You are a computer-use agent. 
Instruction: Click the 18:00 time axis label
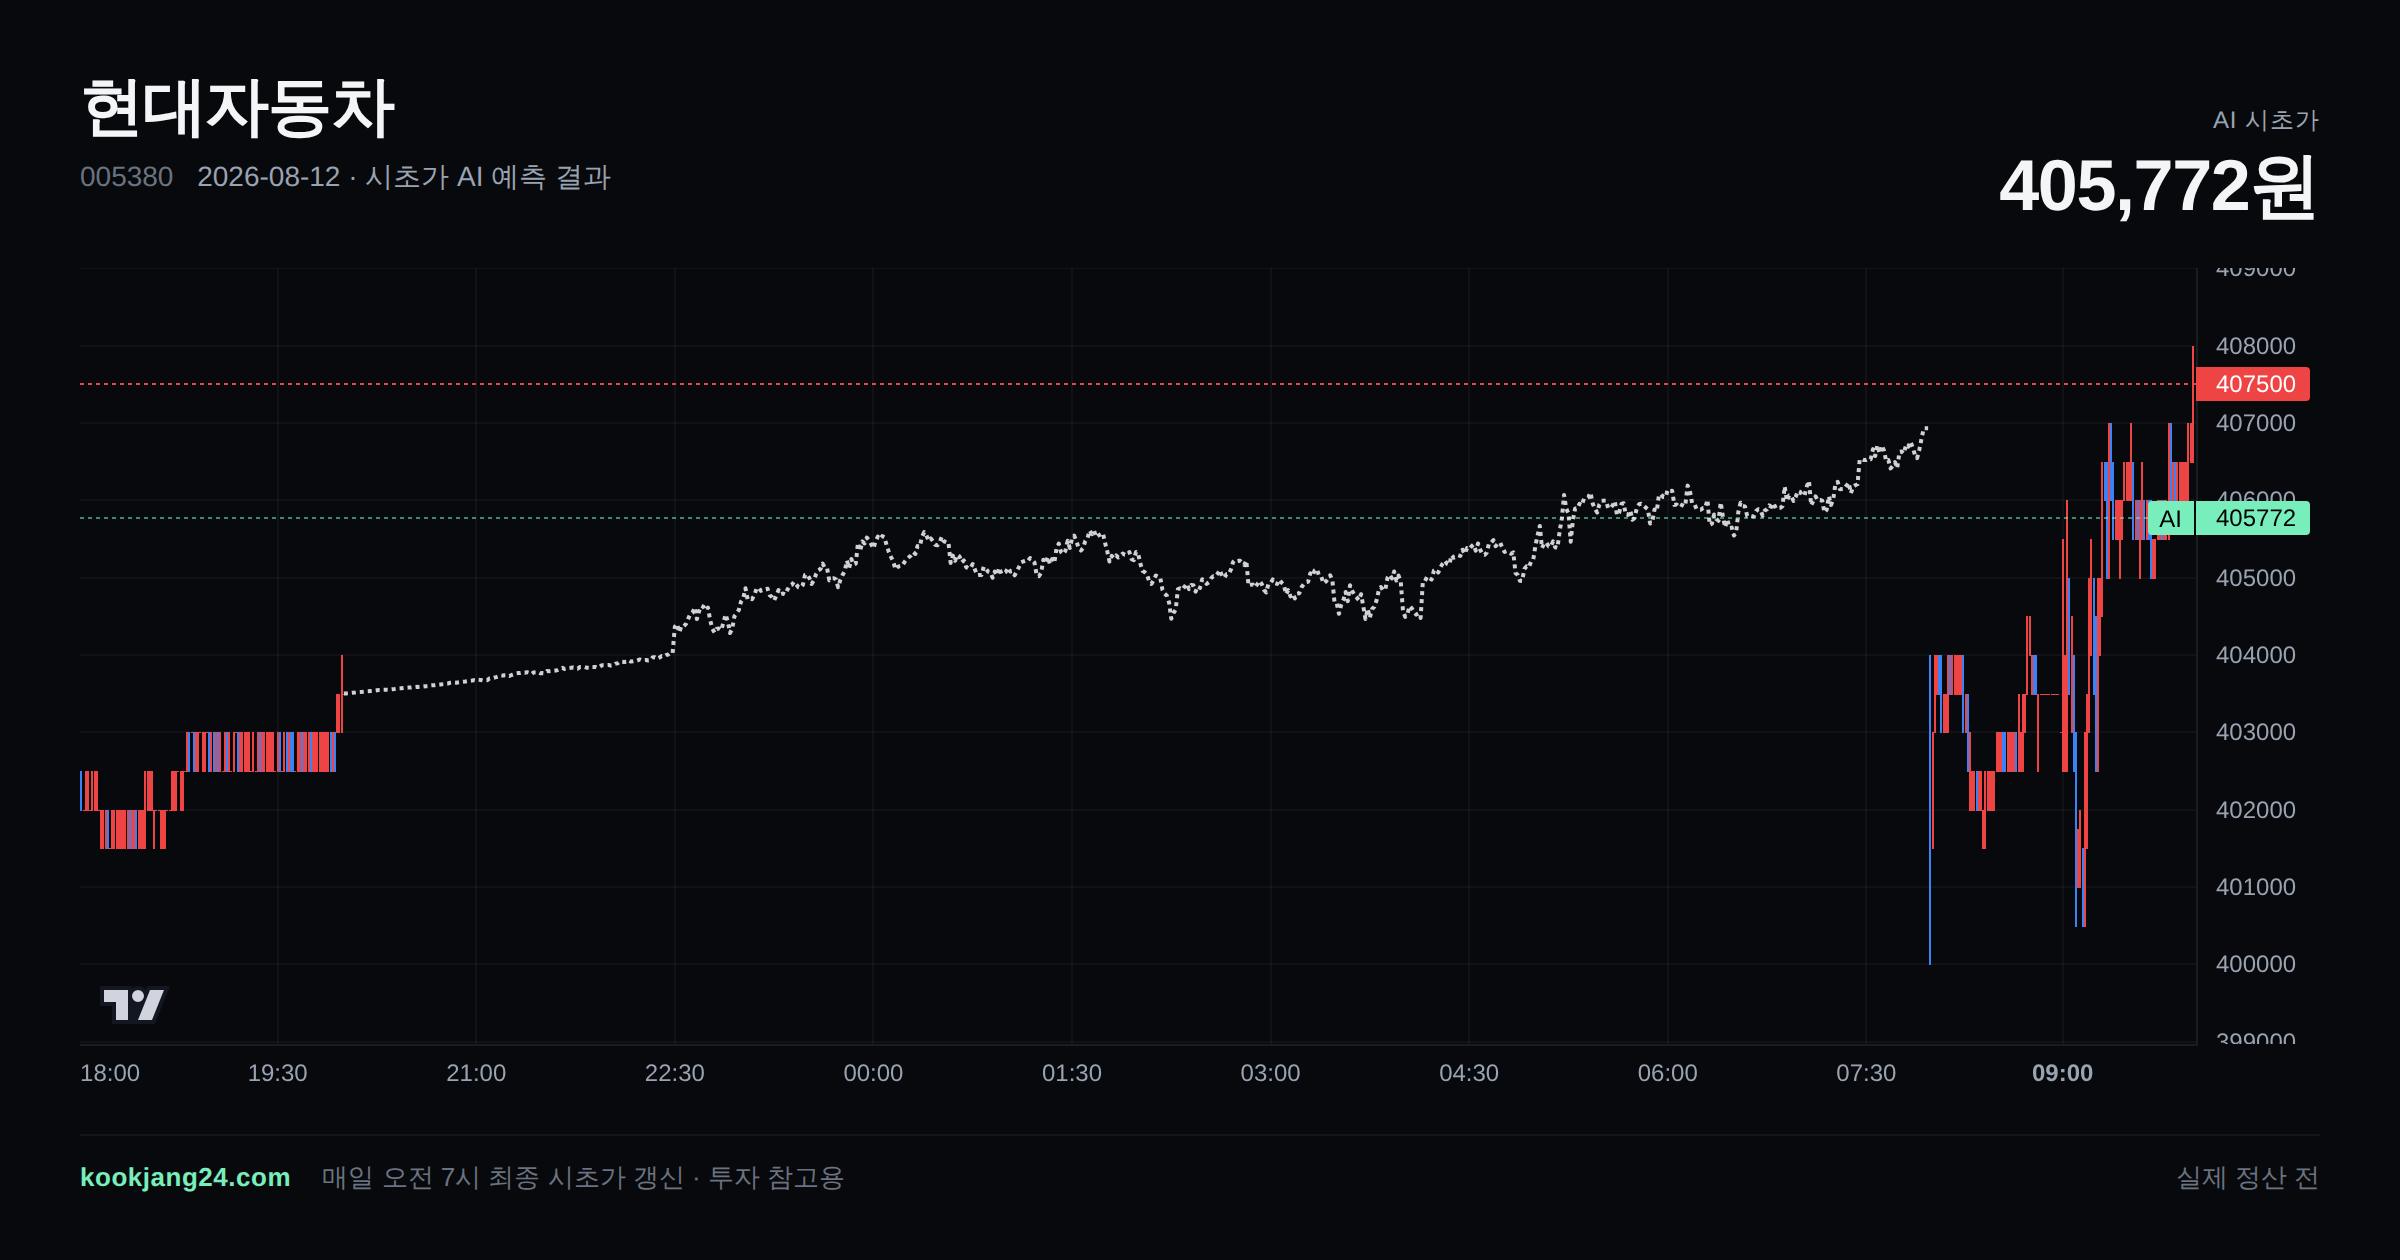click(x=110, y=1073)
